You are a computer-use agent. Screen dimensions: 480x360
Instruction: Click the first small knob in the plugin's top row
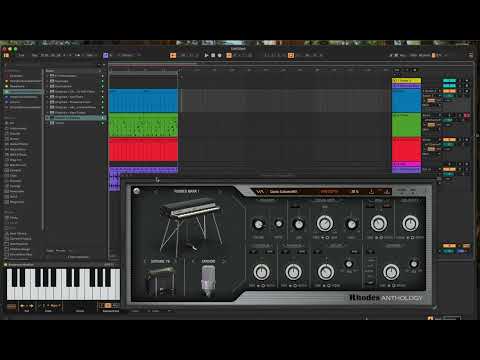tap(258, 224)
